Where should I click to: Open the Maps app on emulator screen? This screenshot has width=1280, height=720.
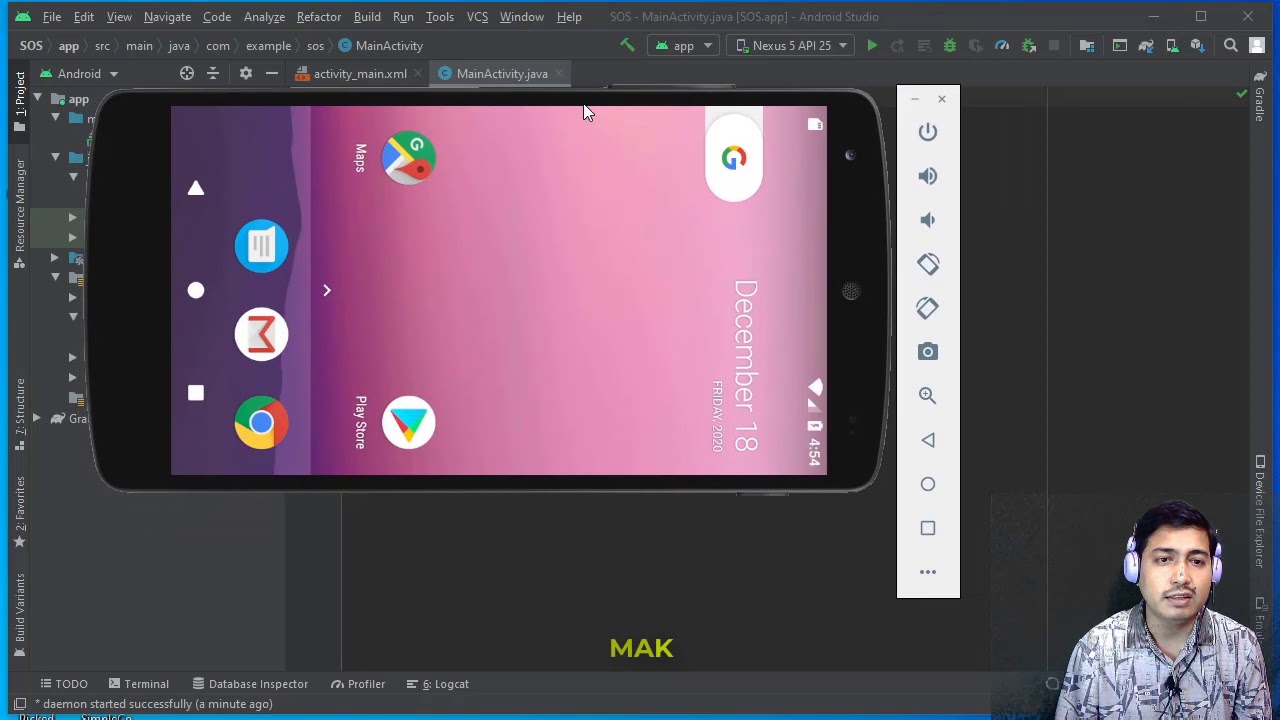click(408, 158)
